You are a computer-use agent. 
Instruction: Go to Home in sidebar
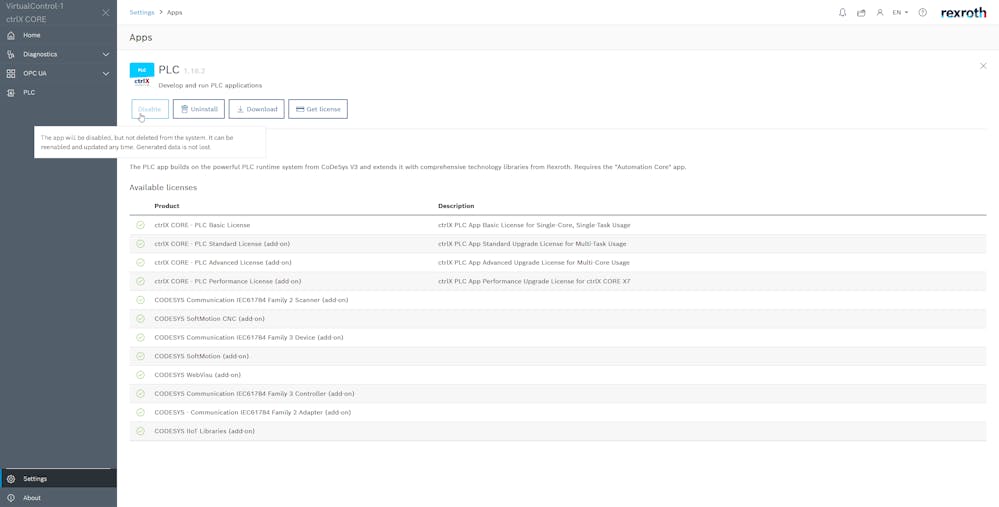point(32,35)
